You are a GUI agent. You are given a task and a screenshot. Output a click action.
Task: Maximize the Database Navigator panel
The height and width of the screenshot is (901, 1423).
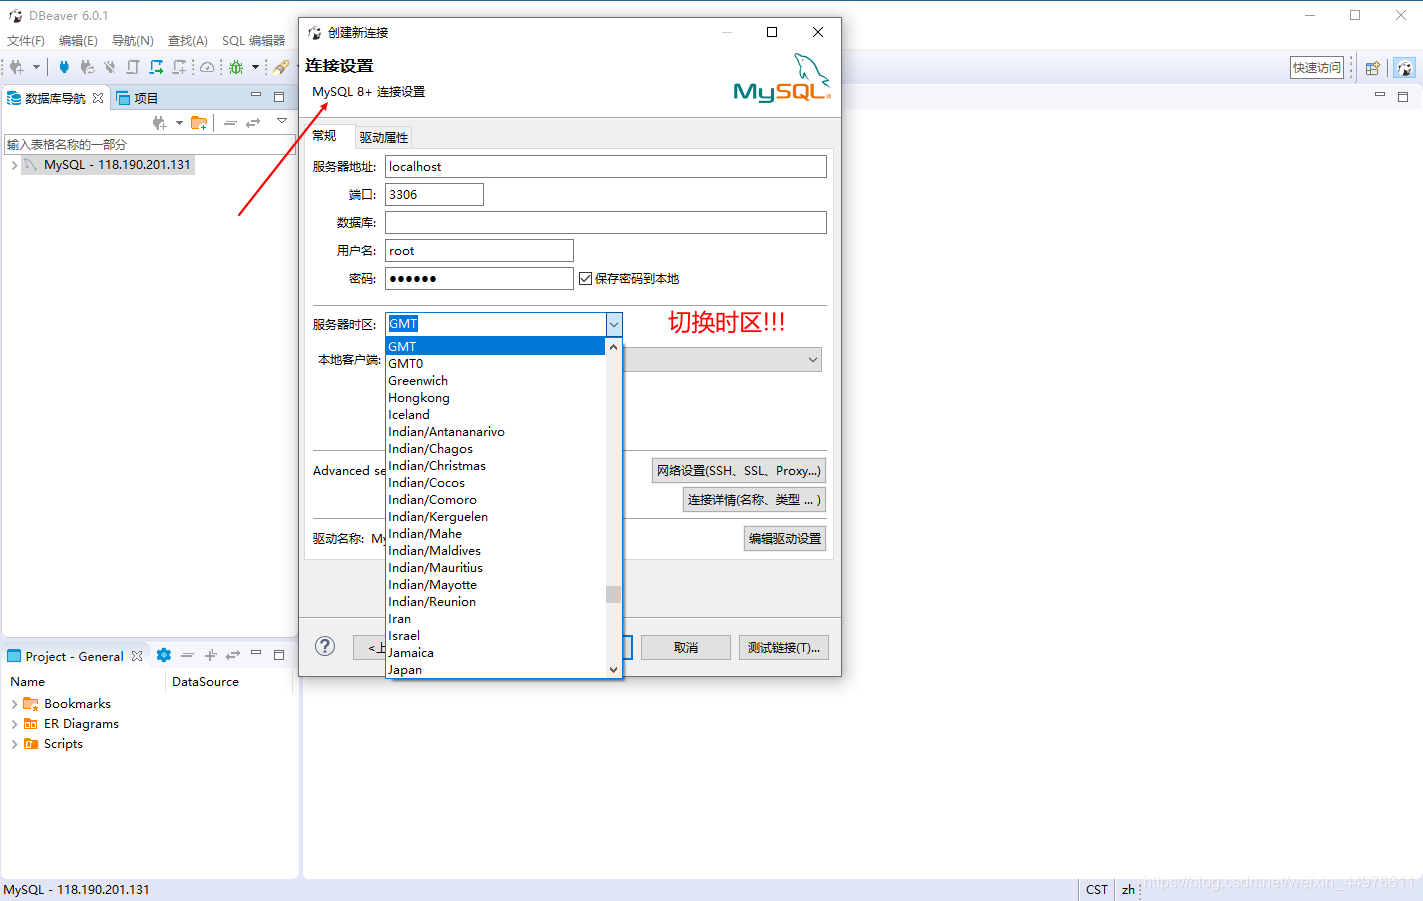click(279, 97)
